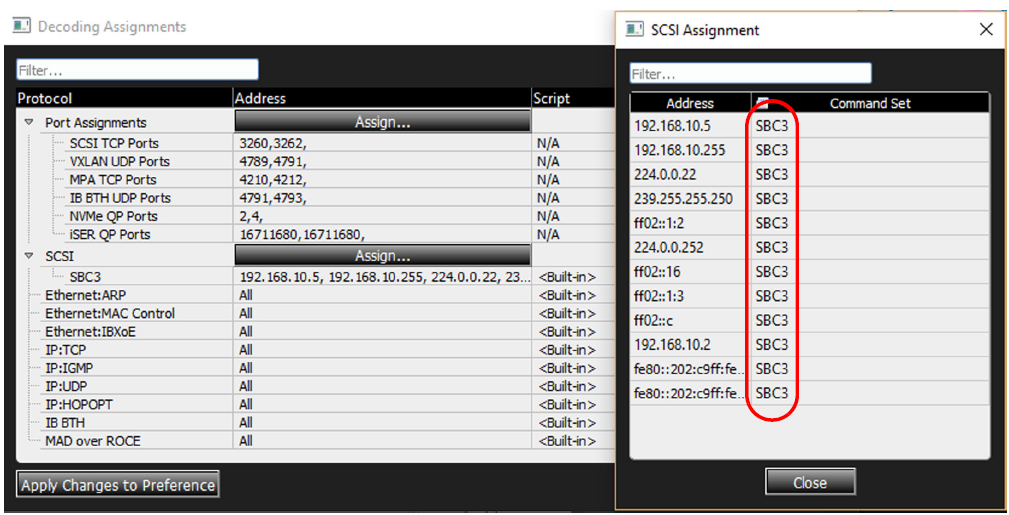1009x515 pixels.
Task: Click Assign button in SCSI row
Action: [382, 256]
